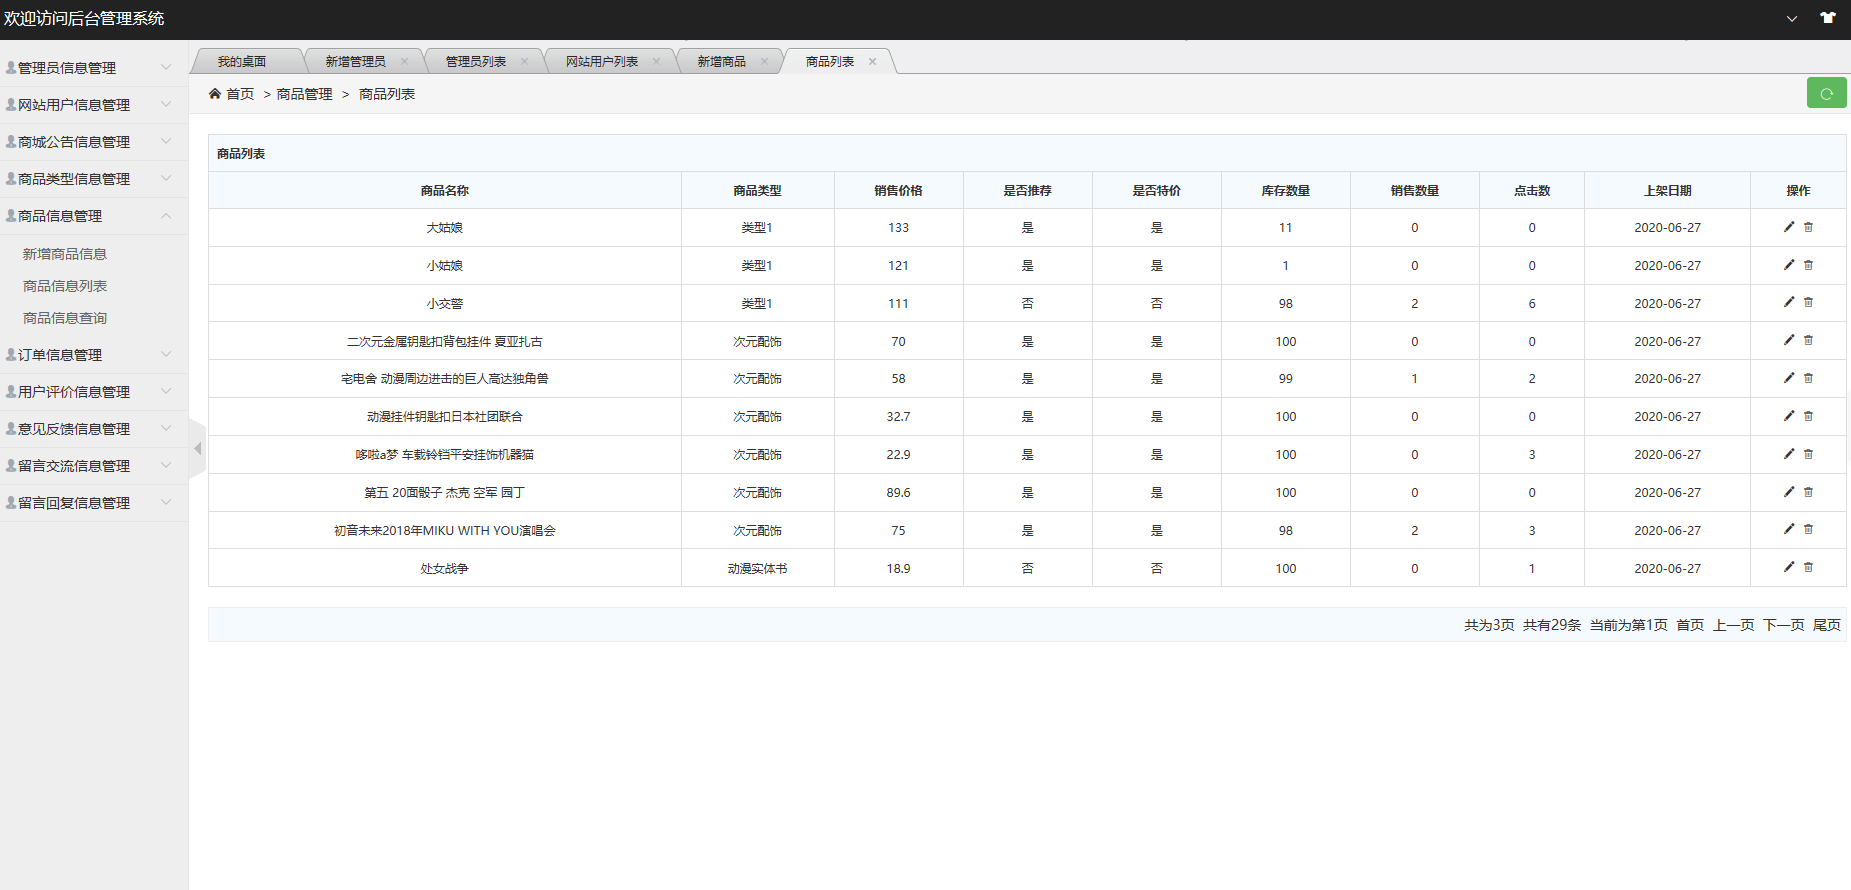Delete the 处女战争 product row

[x=1808, y=567]
